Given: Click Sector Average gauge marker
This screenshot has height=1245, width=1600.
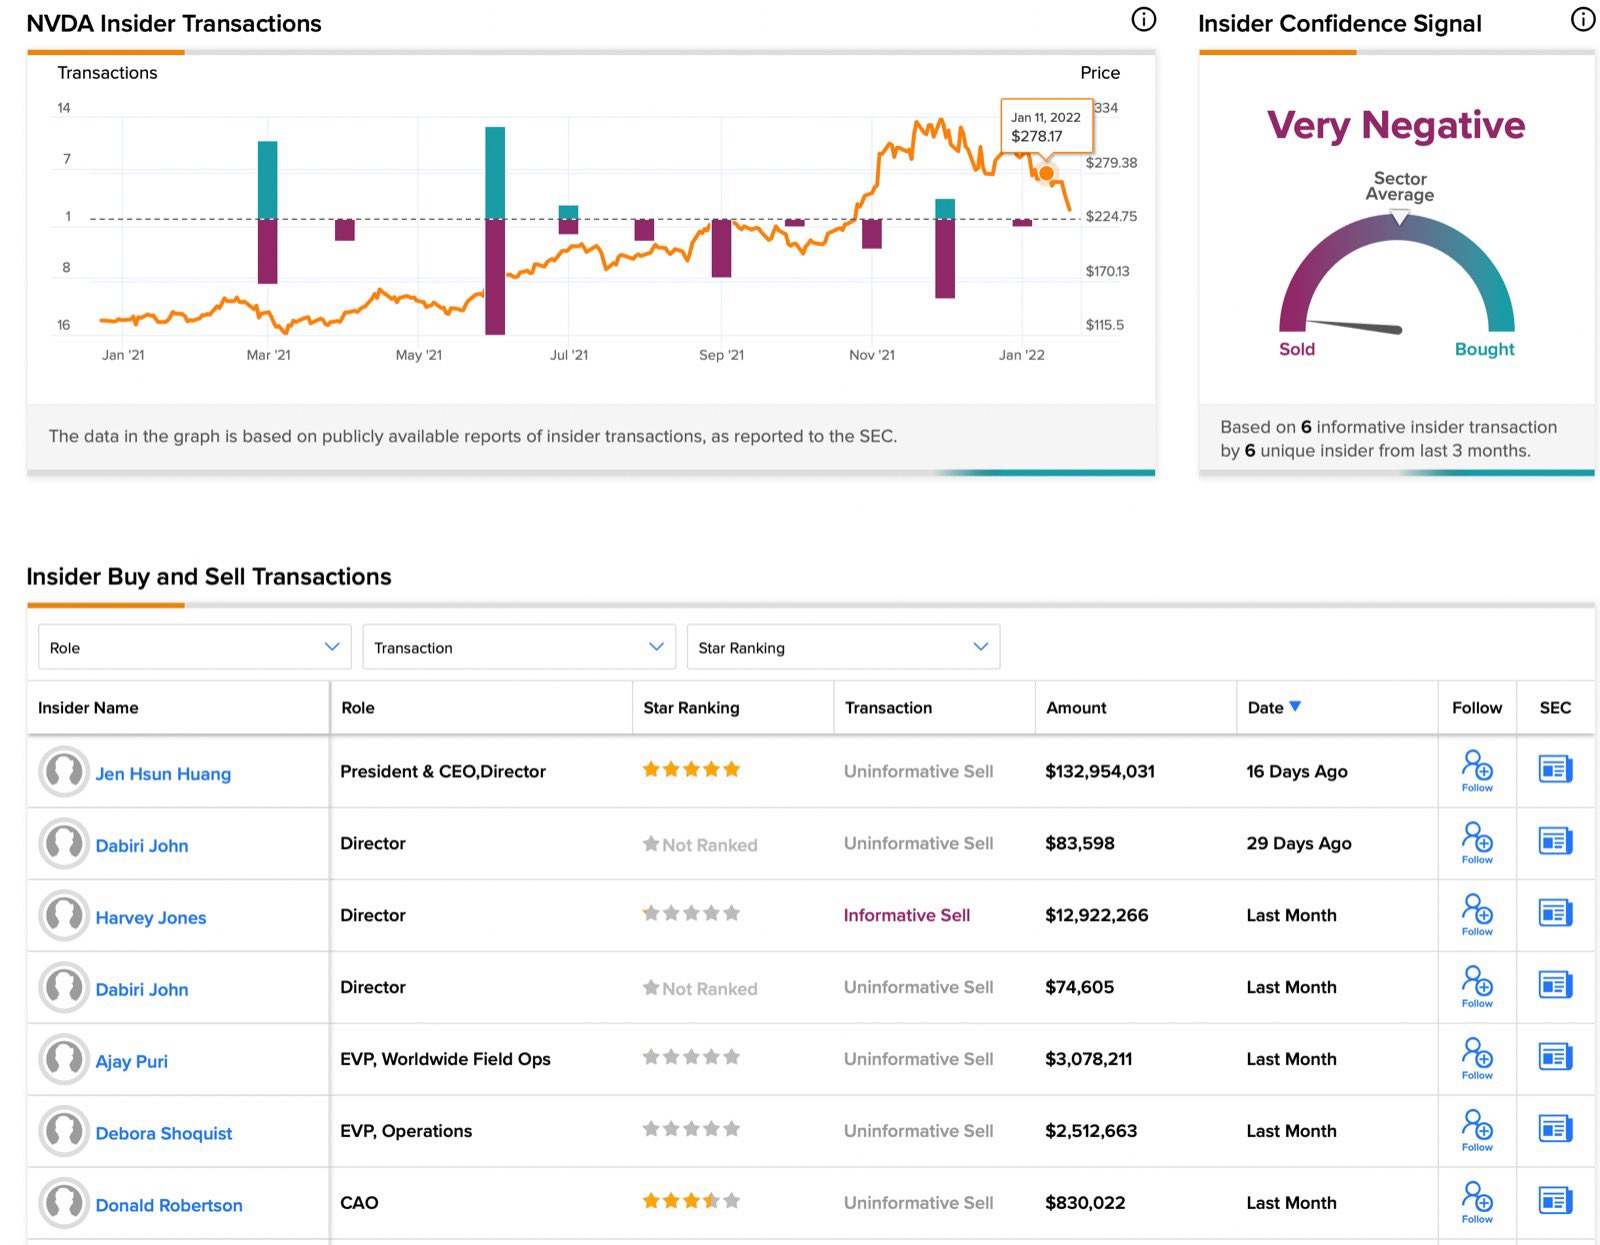Looking at the screenshot, I should click(x=1400, y=217).
